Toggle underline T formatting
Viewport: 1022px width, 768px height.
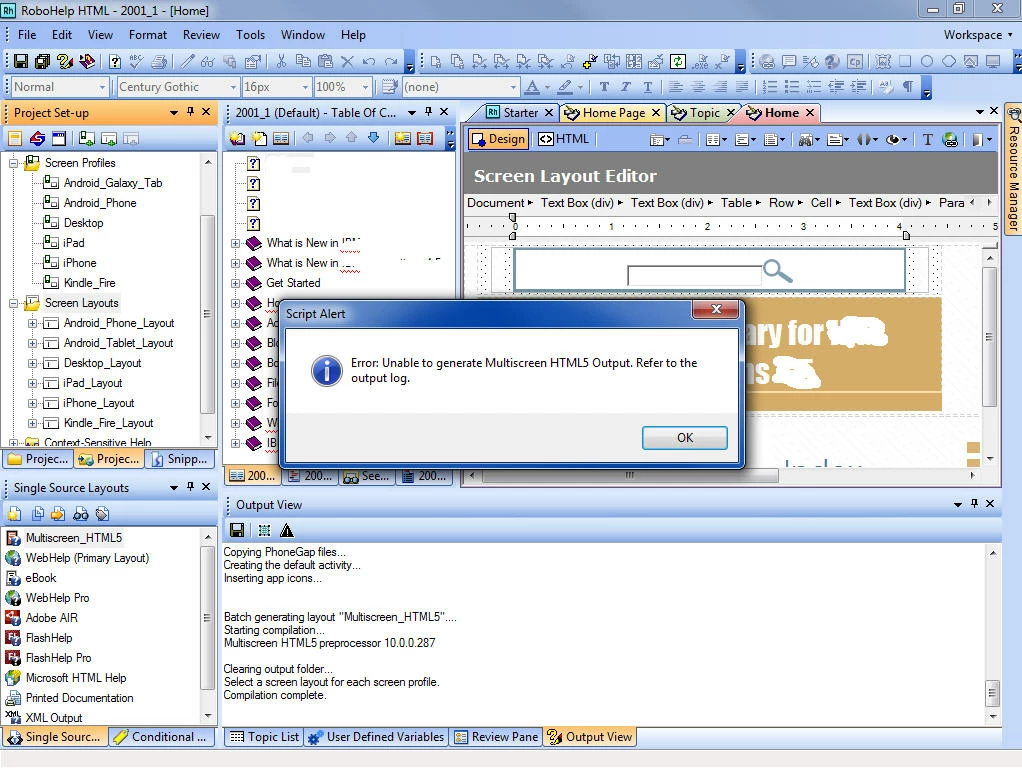tap(648, 87)
